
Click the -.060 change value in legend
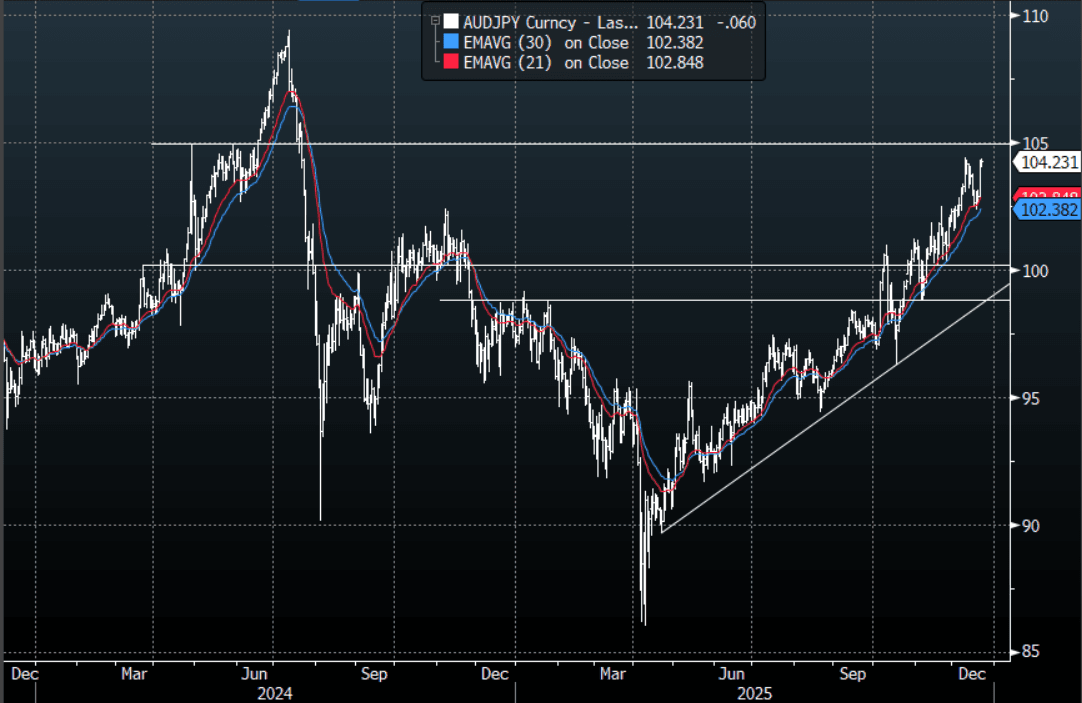tap(738, 21)
